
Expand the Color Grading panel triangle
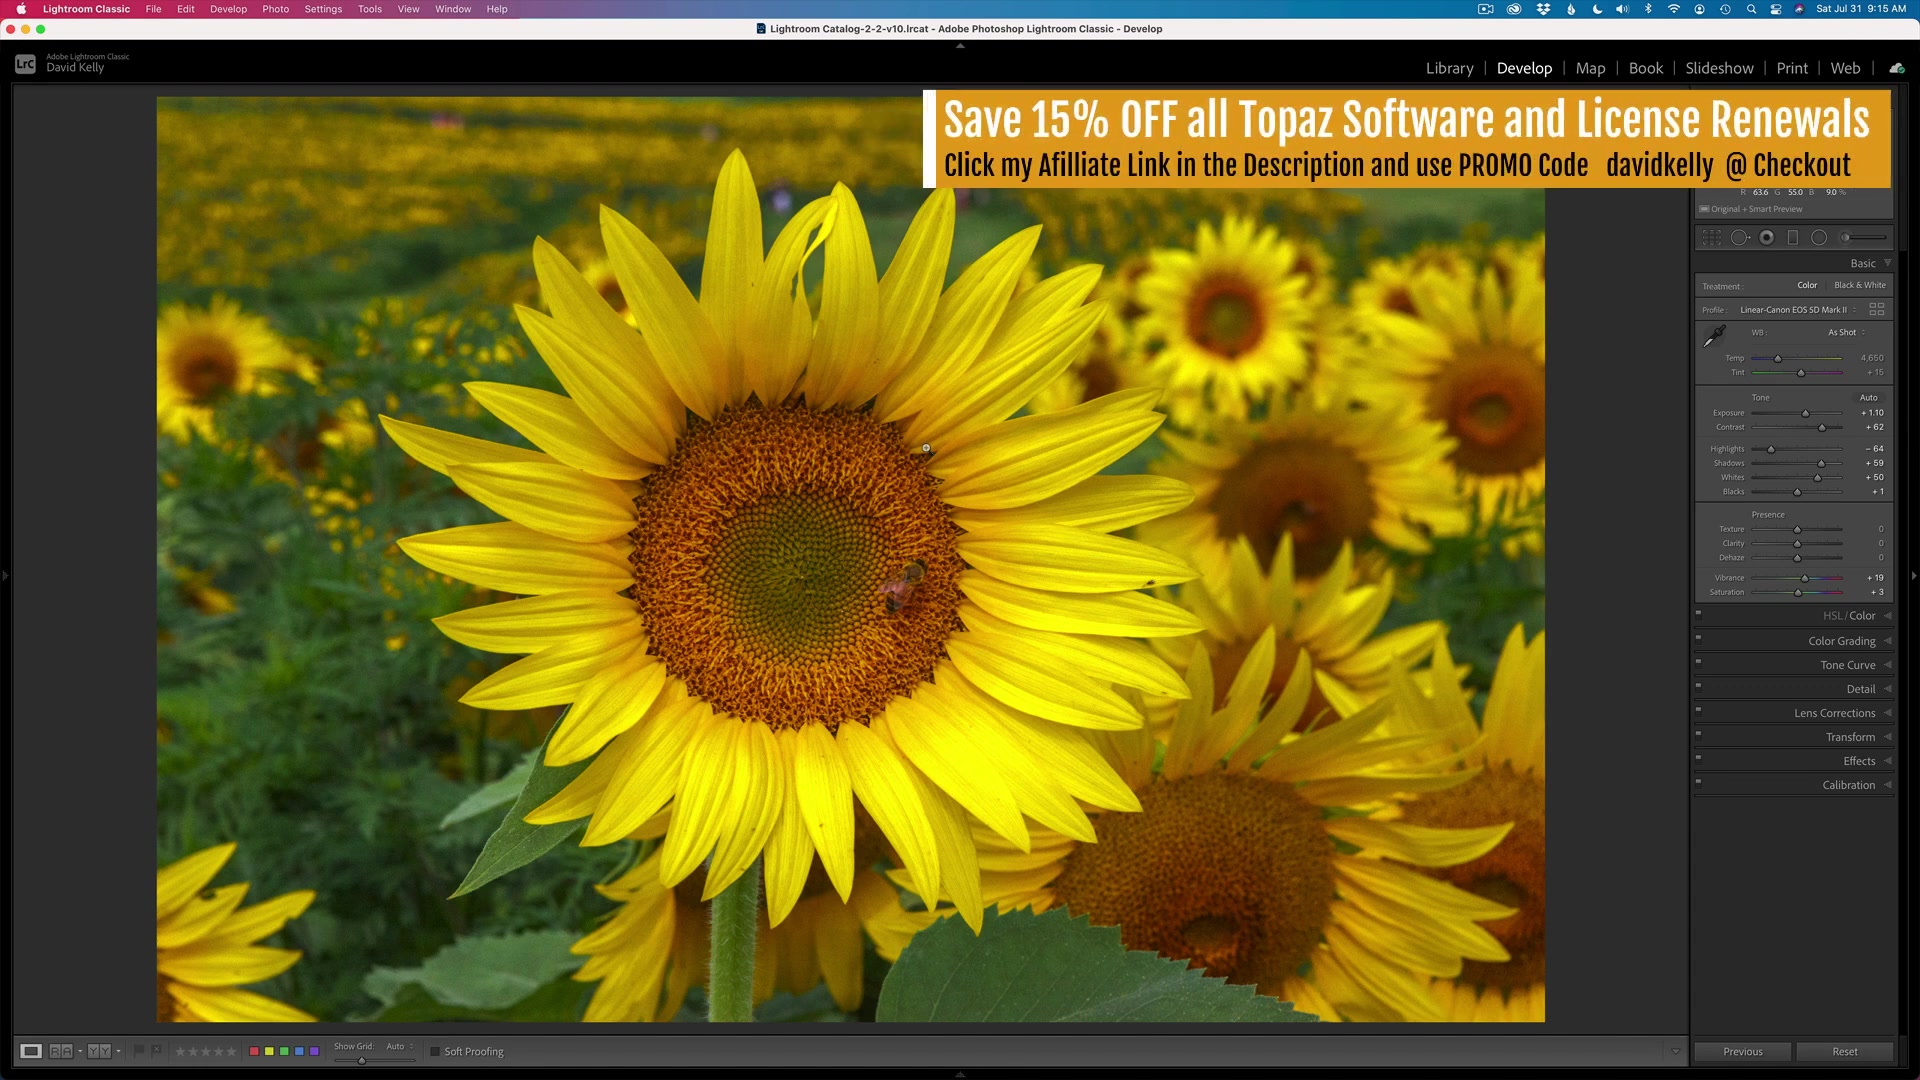1888,641
